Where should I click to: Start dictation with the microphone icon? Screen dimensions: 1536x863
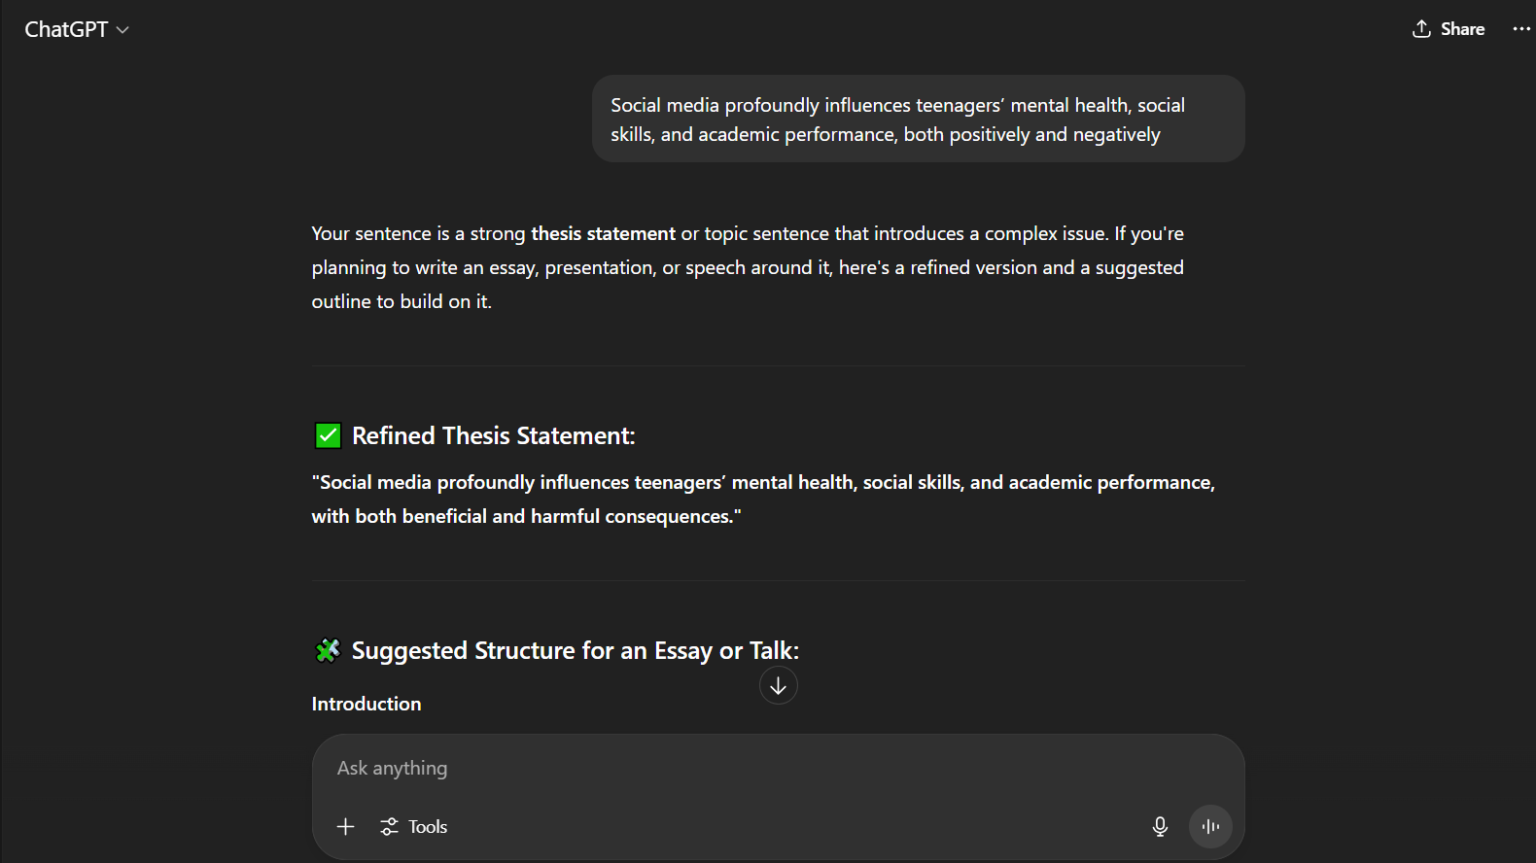[1160, 827]
